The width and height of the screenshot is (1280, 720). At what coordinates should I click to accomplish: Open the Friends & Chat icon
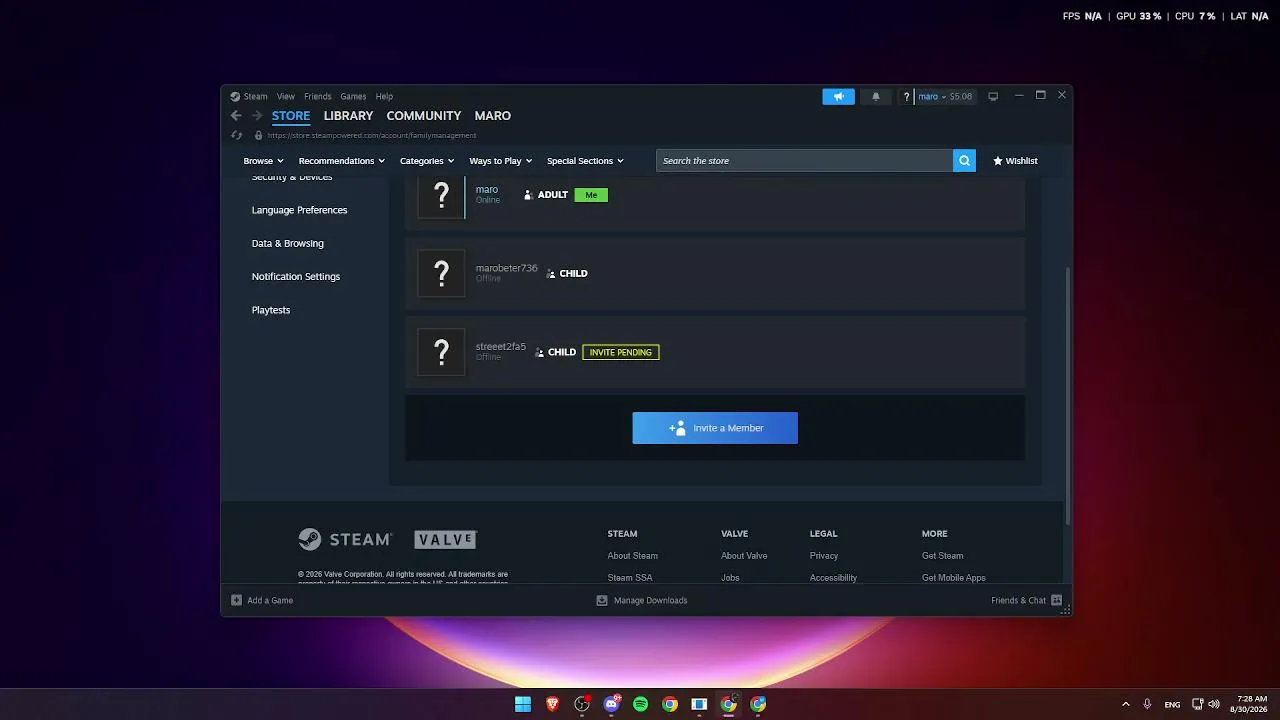[x=1056, y=600]
